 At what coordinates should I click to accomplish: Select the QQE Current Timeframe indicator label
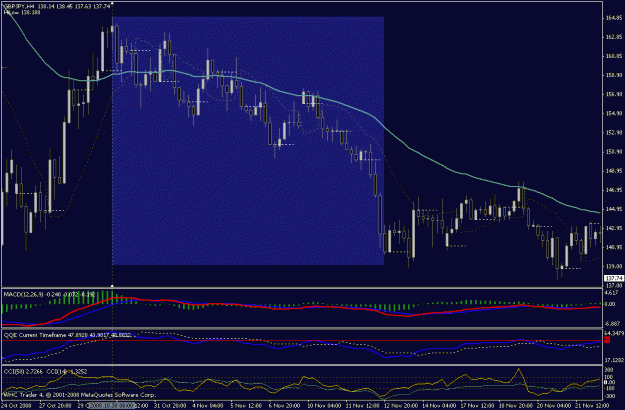[x=35, y=335]
